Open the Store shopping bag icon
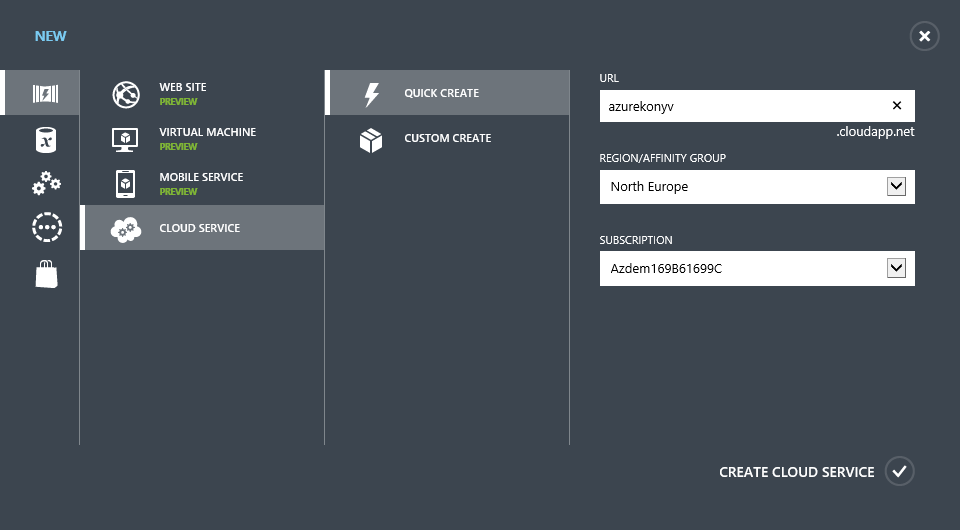The height and width of the screenshot is (530, 960). tap(47, 274)
